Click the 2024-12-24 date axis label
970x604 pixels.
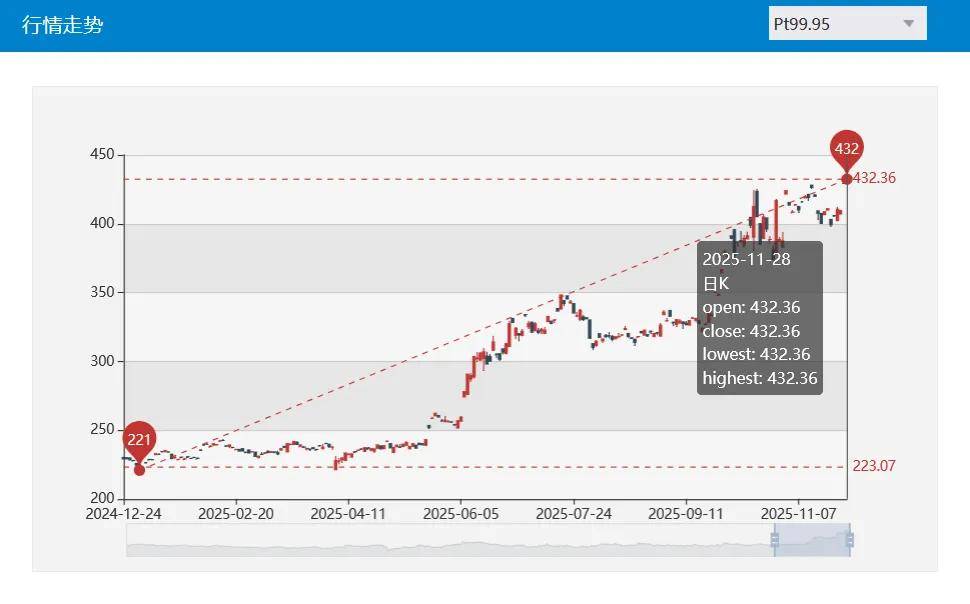coord(123,514)
